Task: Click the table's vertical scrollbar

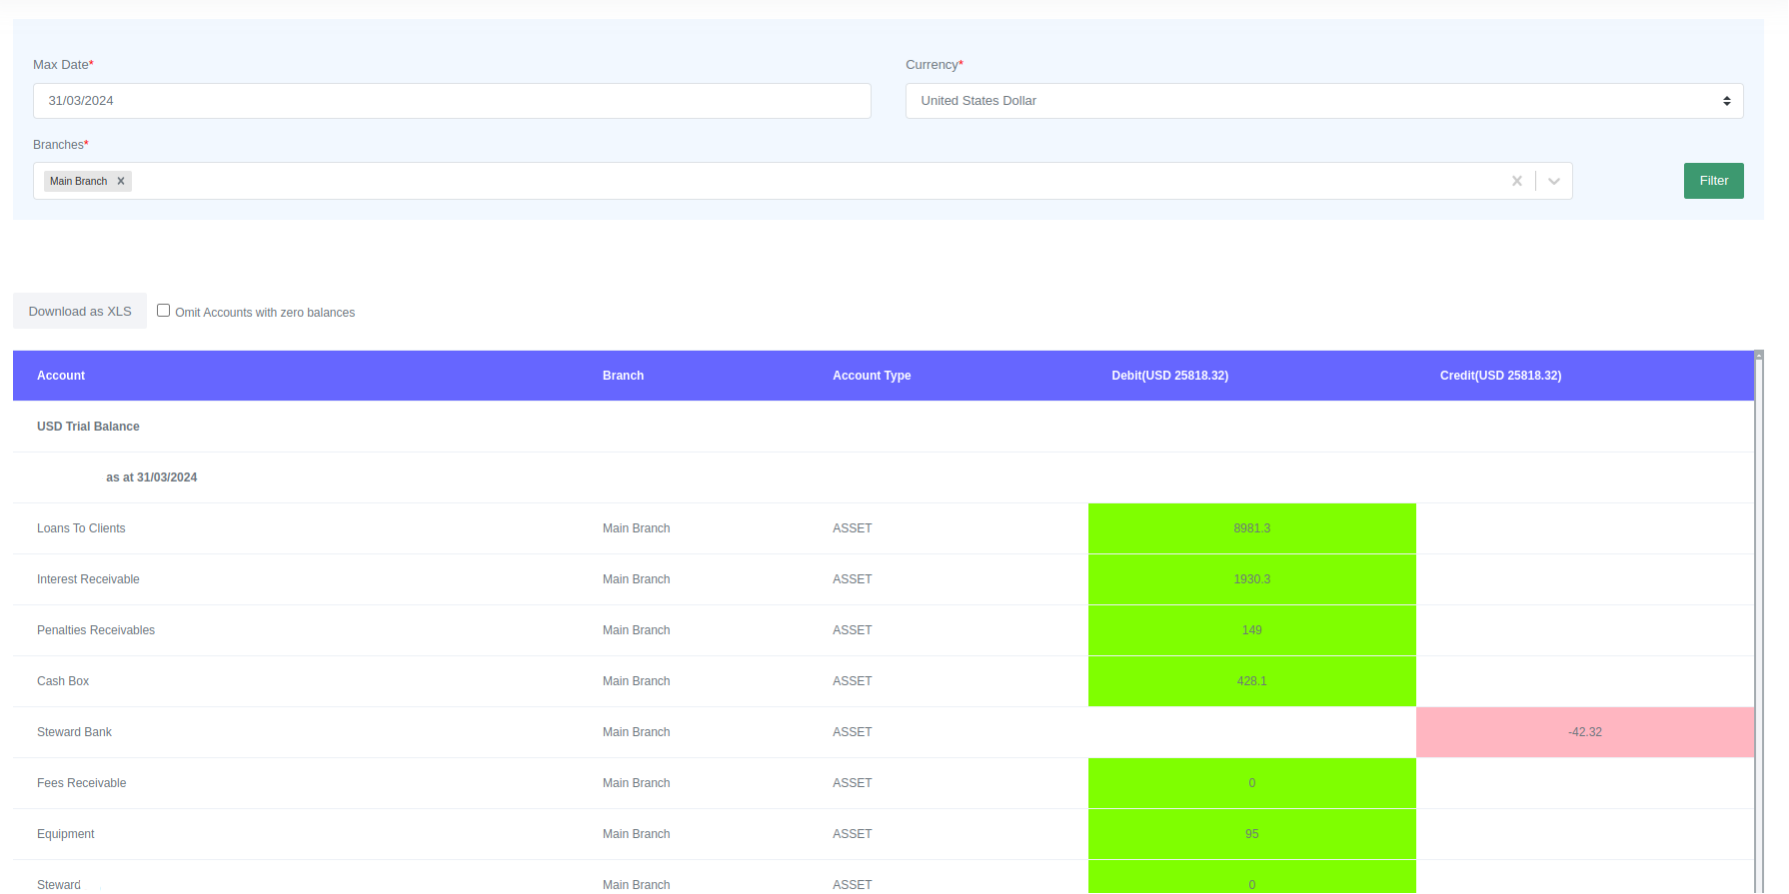Action: (x=1758, y=620)
